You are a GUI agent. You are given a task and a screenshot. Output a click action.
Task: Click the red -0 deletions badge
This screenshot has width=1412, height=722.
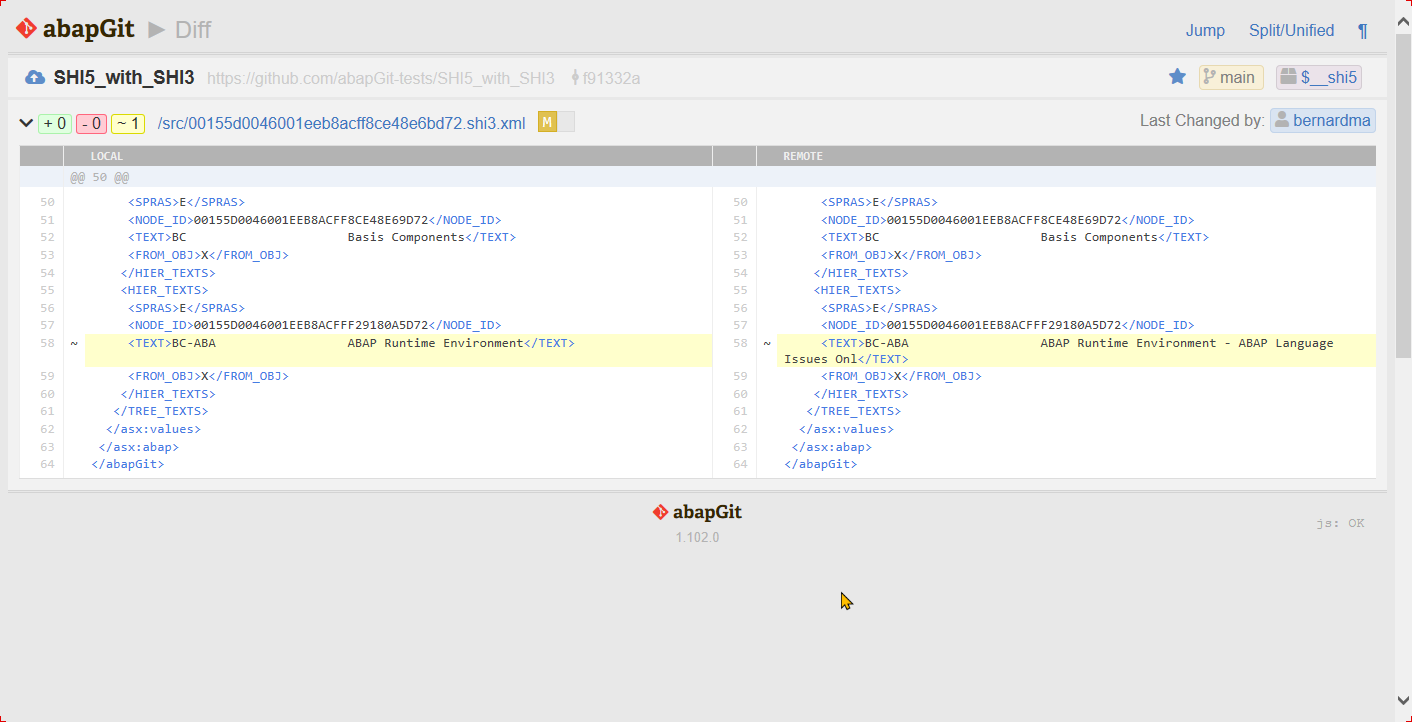[x=91, y=124]
